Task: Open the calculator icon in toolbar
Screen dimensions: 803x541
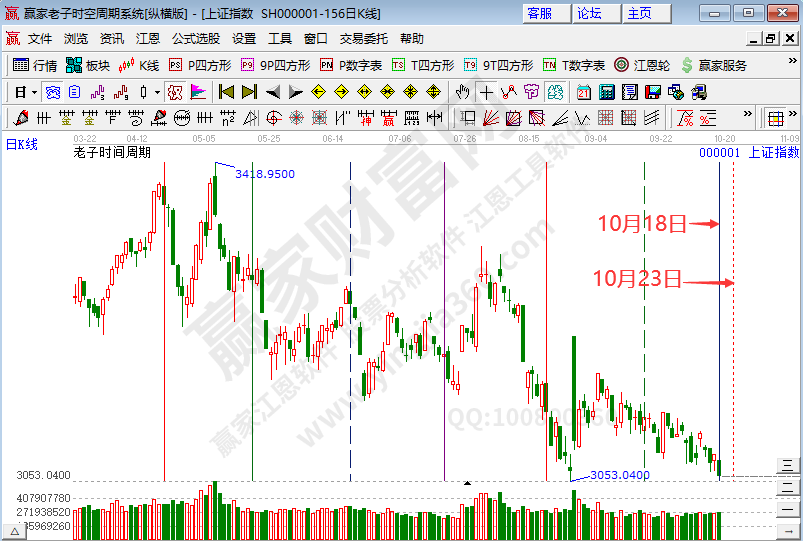Action: 607,92
